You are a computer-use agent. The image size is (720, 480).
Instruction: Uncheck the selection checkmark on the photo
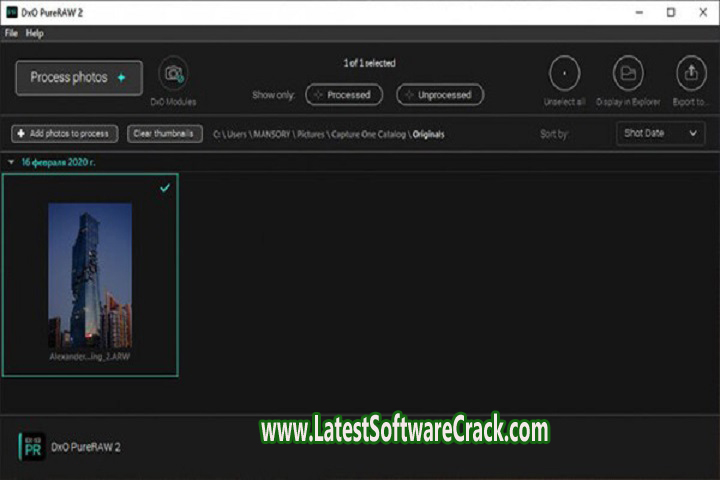pos(165,187)
